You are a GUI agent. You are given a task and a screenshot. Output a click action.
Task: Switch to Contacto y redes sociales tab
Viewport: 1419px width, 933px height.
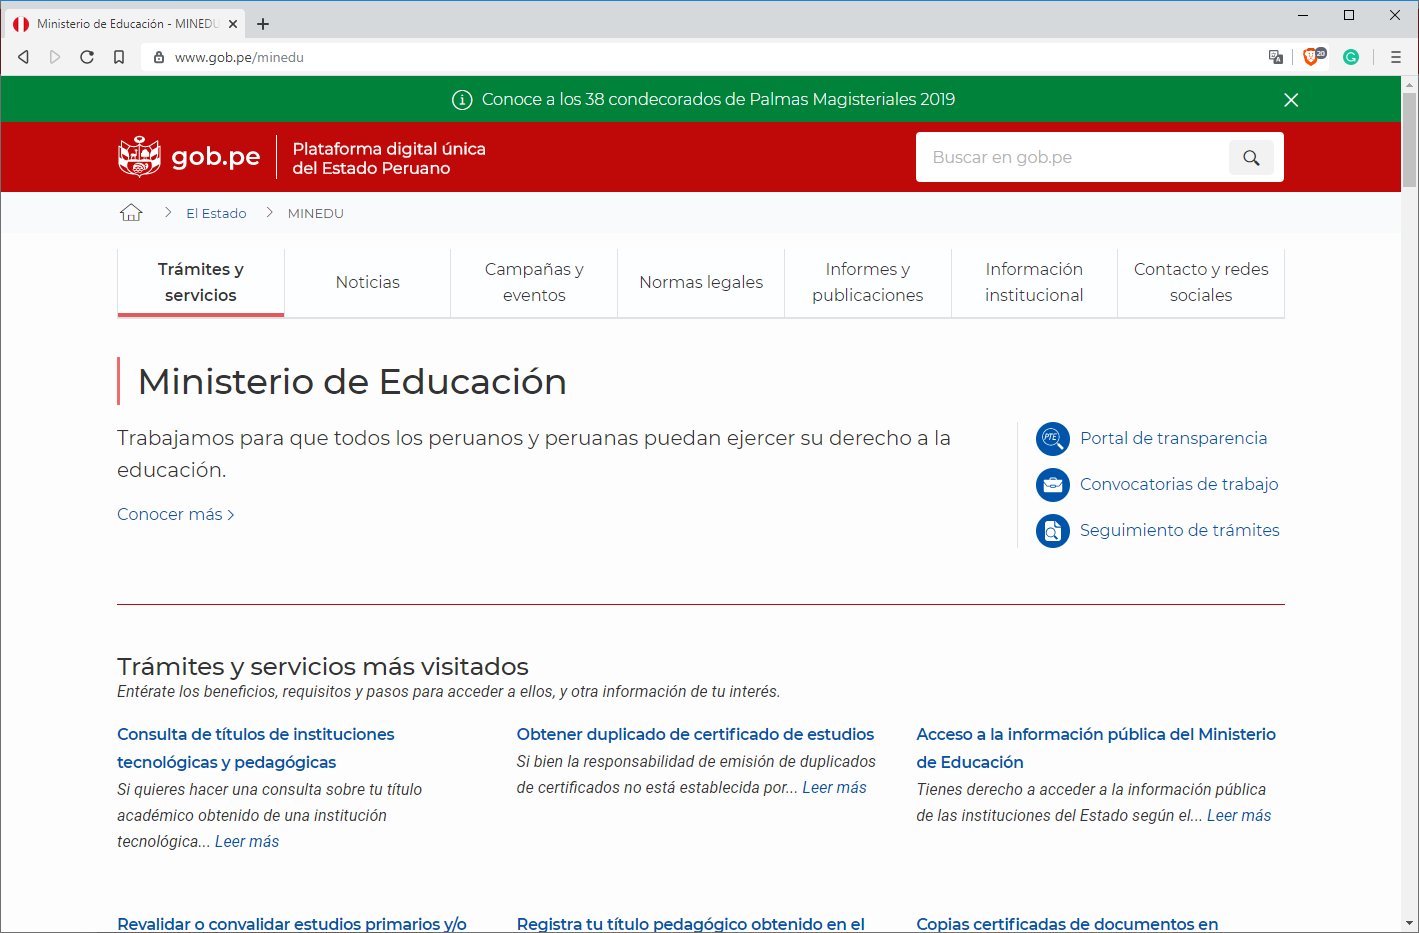[1201, 282]
